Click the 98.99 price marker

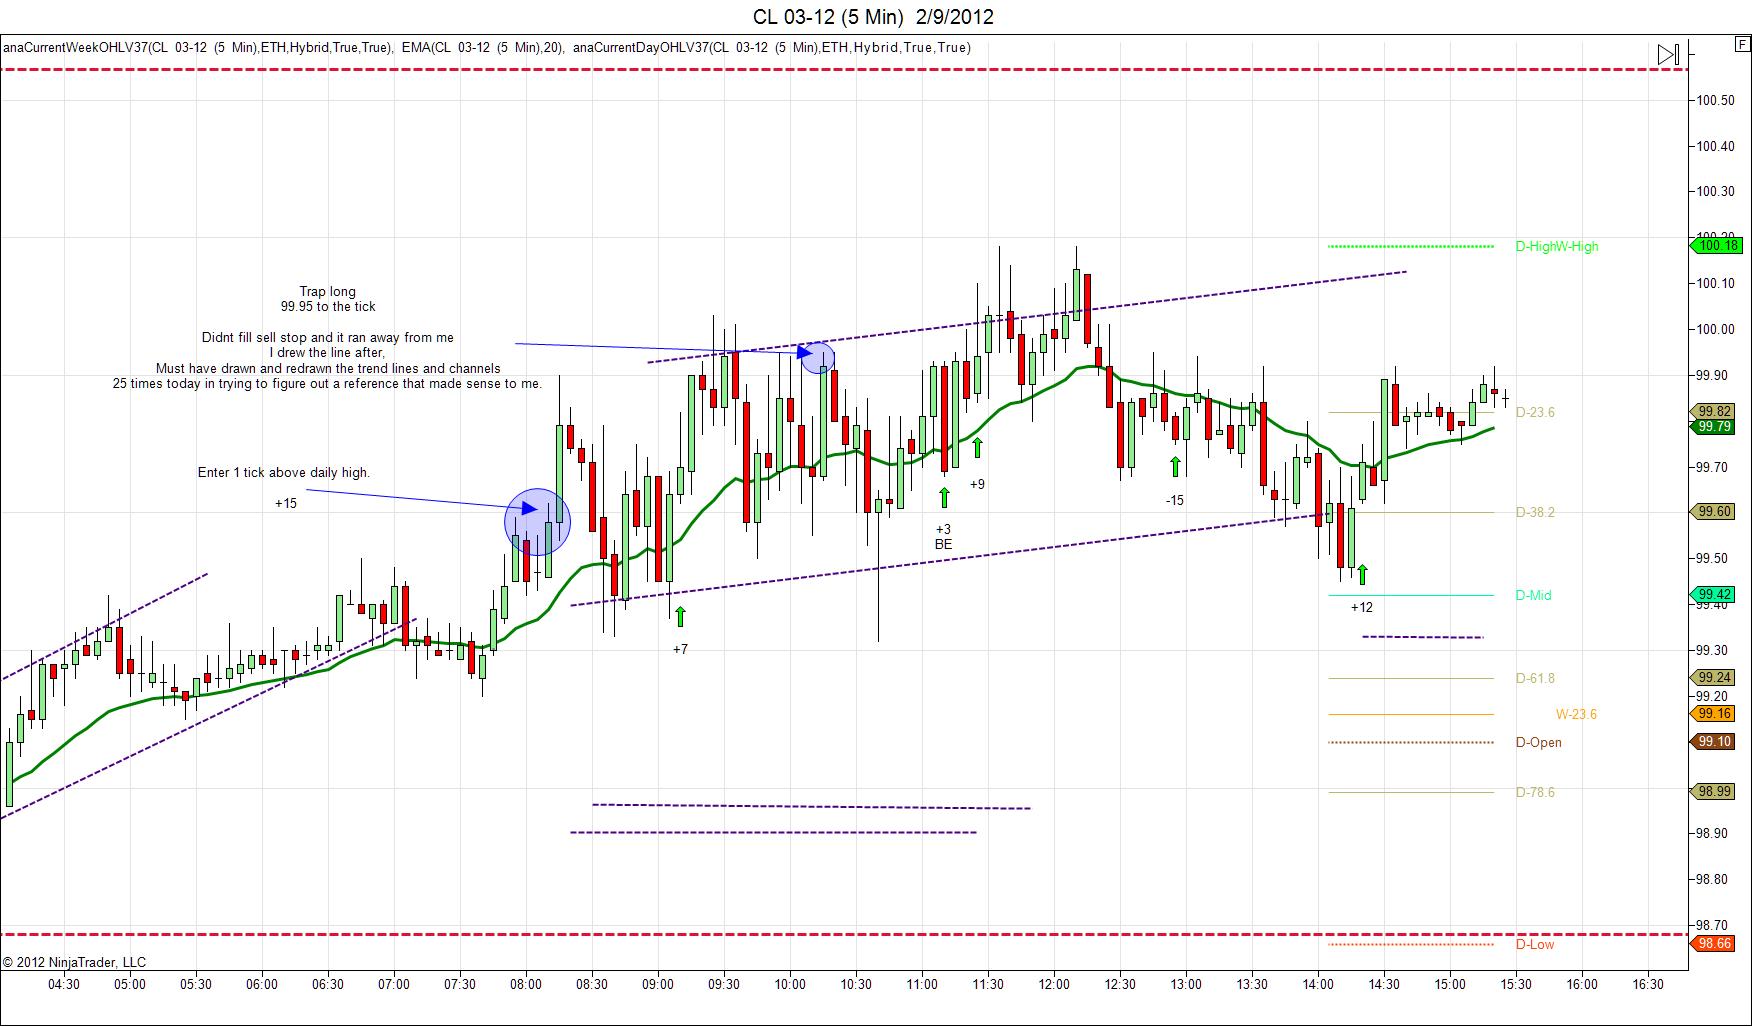pyautogui.click(x=1714, y=791)
